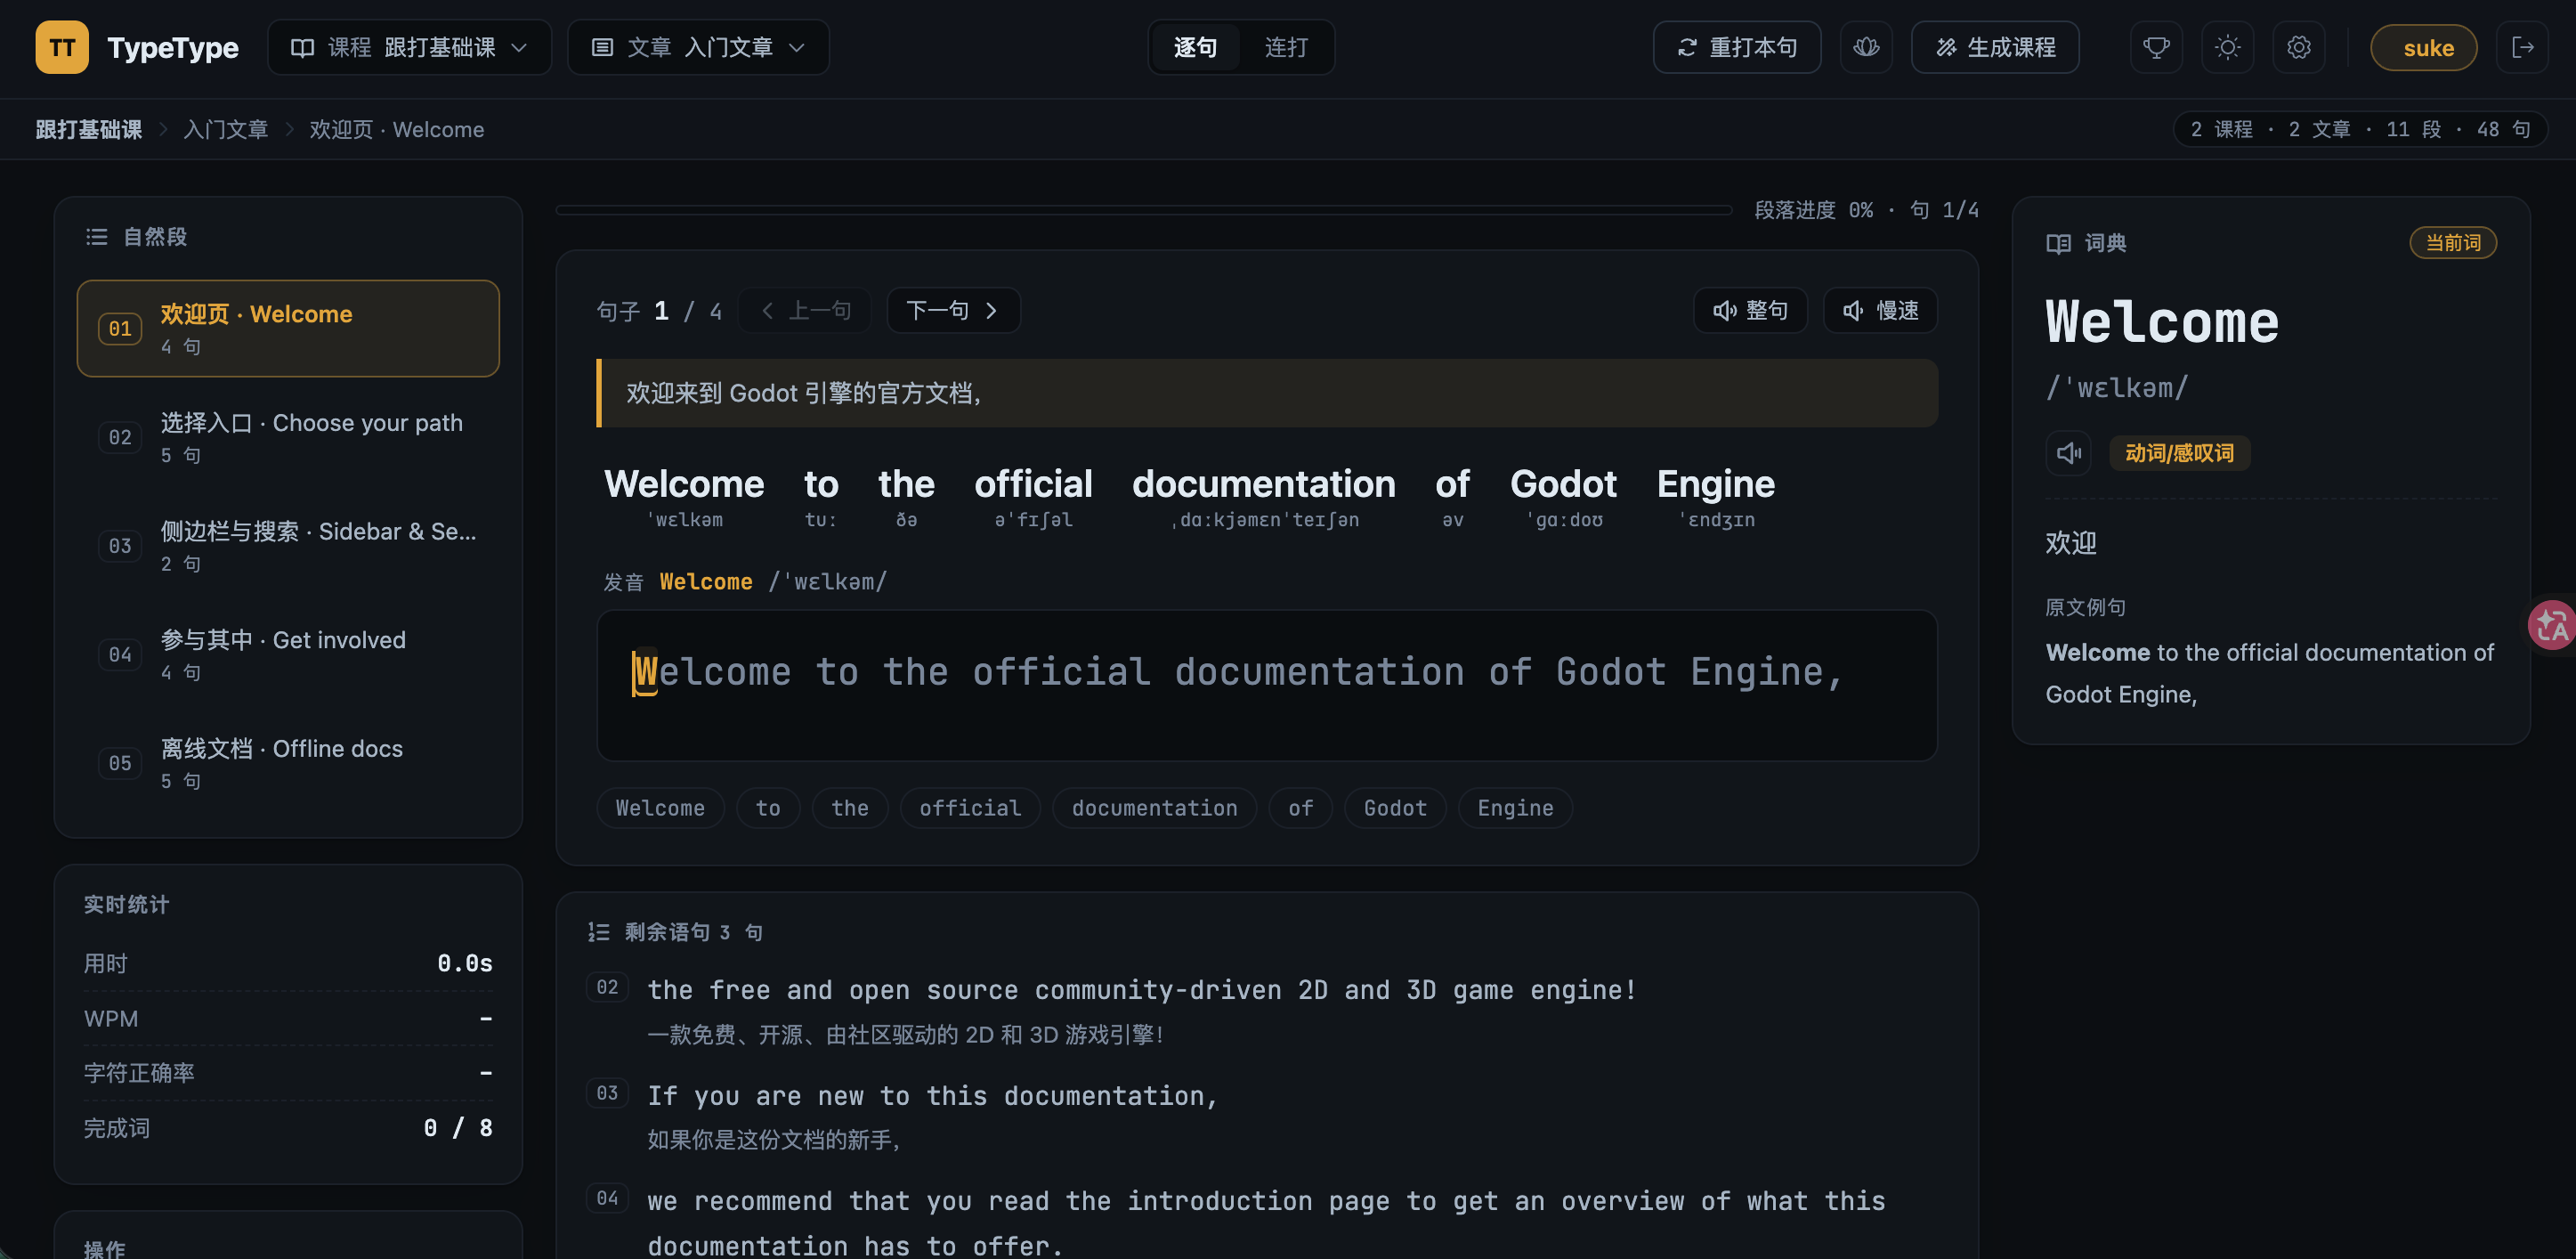Open the 文章 入门文章 dropdown
Viewport: 2576px width, 1259px height.
(698, 47)
